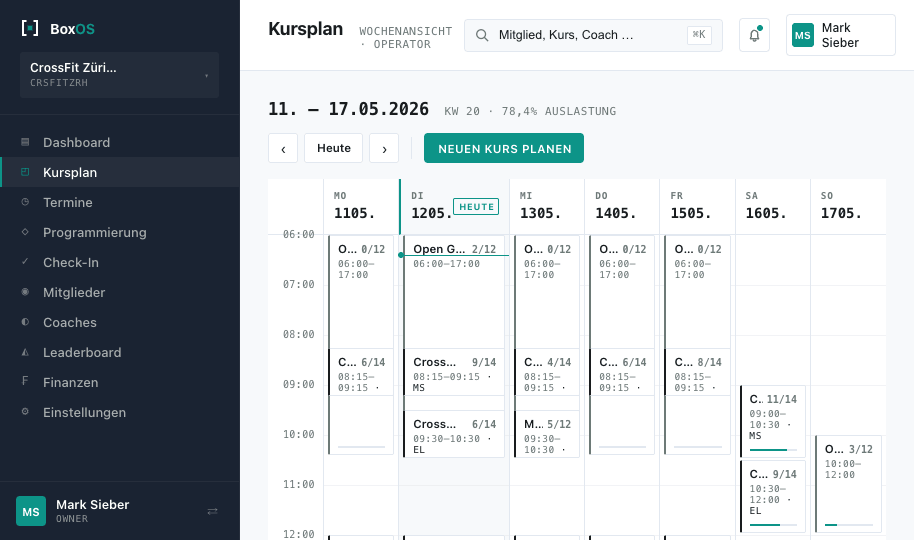Click the Mitglieder icon
This screenshot has height=540, width=914.
(25, 292)
